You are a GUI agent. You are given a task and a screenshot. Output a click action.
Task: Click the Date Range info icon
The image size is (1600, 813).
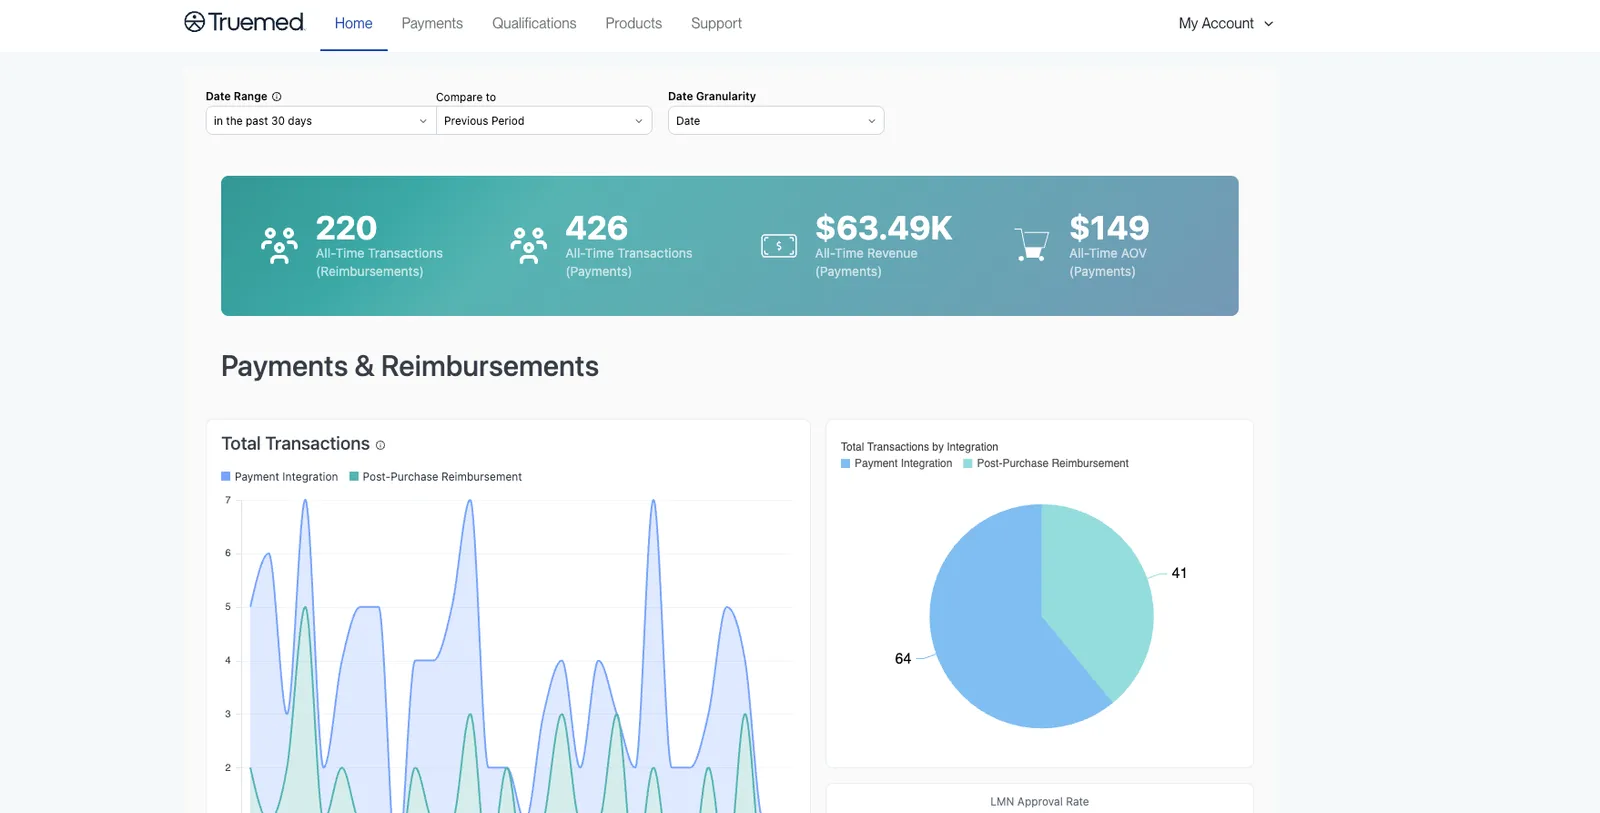277,97
